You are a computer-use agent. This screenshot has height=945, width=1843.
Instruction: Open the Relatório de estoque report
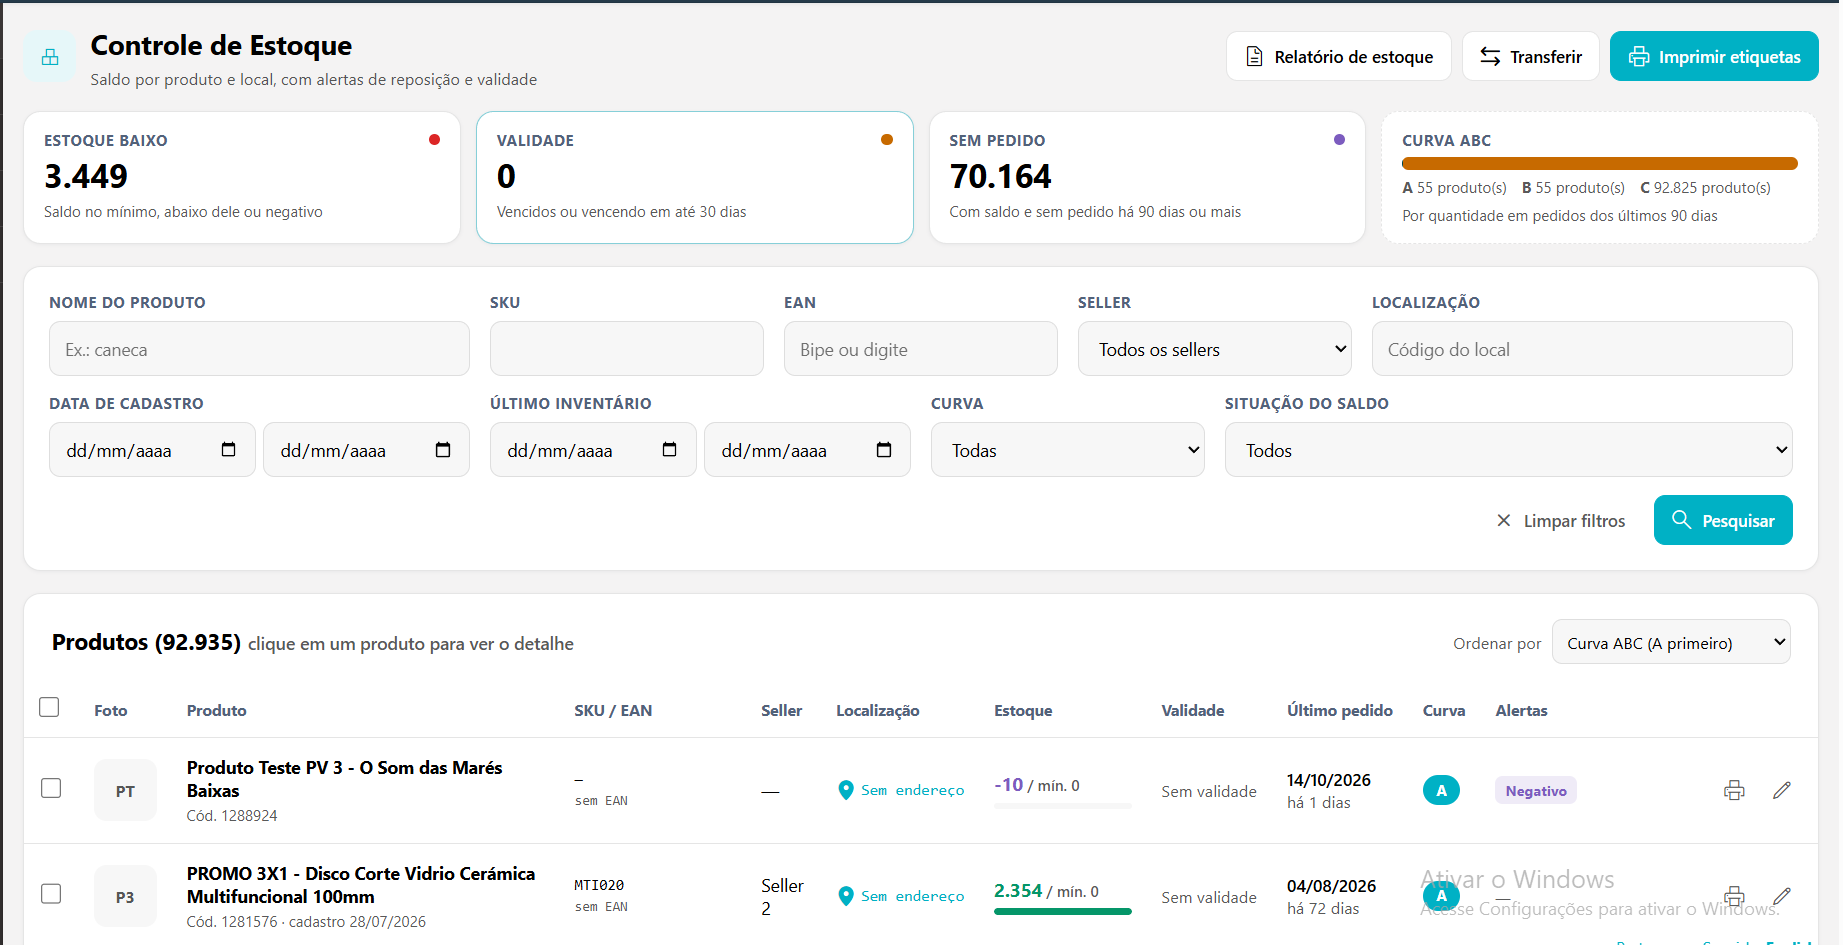[x=1340, y=57]
